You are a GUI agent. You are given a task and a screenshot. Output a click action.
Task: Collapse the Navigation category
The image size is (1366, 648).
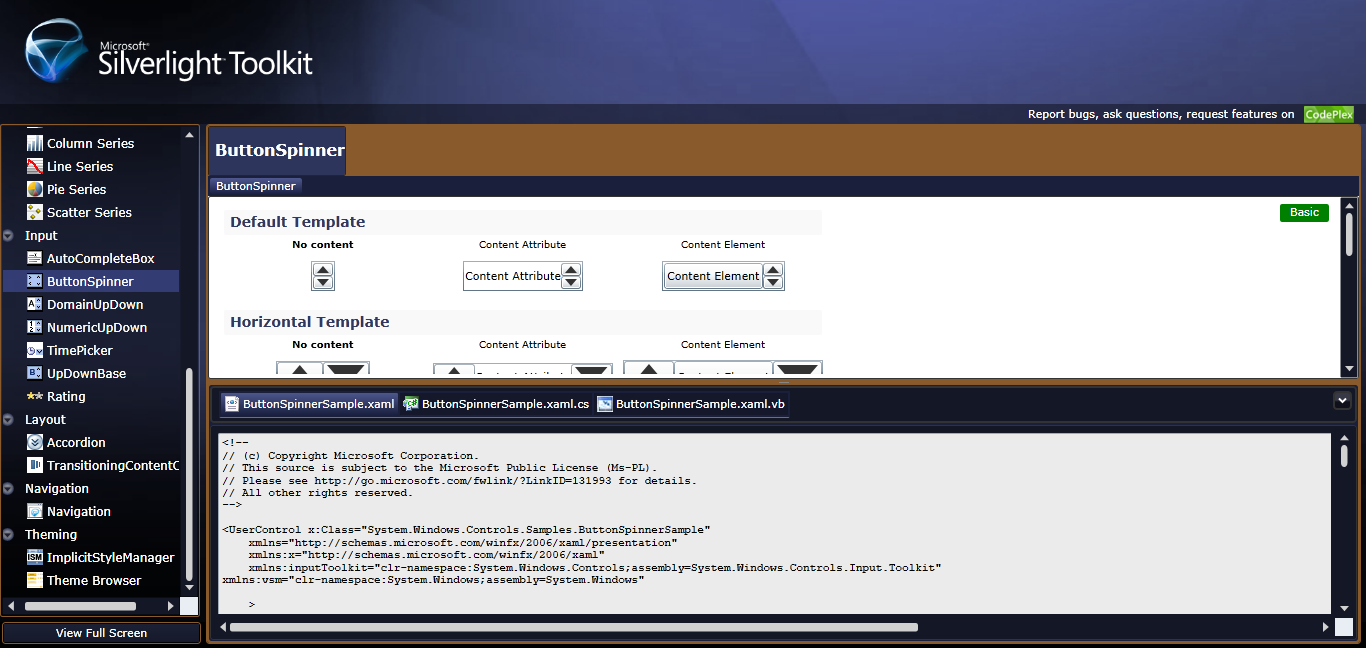[x=8, y=489]
